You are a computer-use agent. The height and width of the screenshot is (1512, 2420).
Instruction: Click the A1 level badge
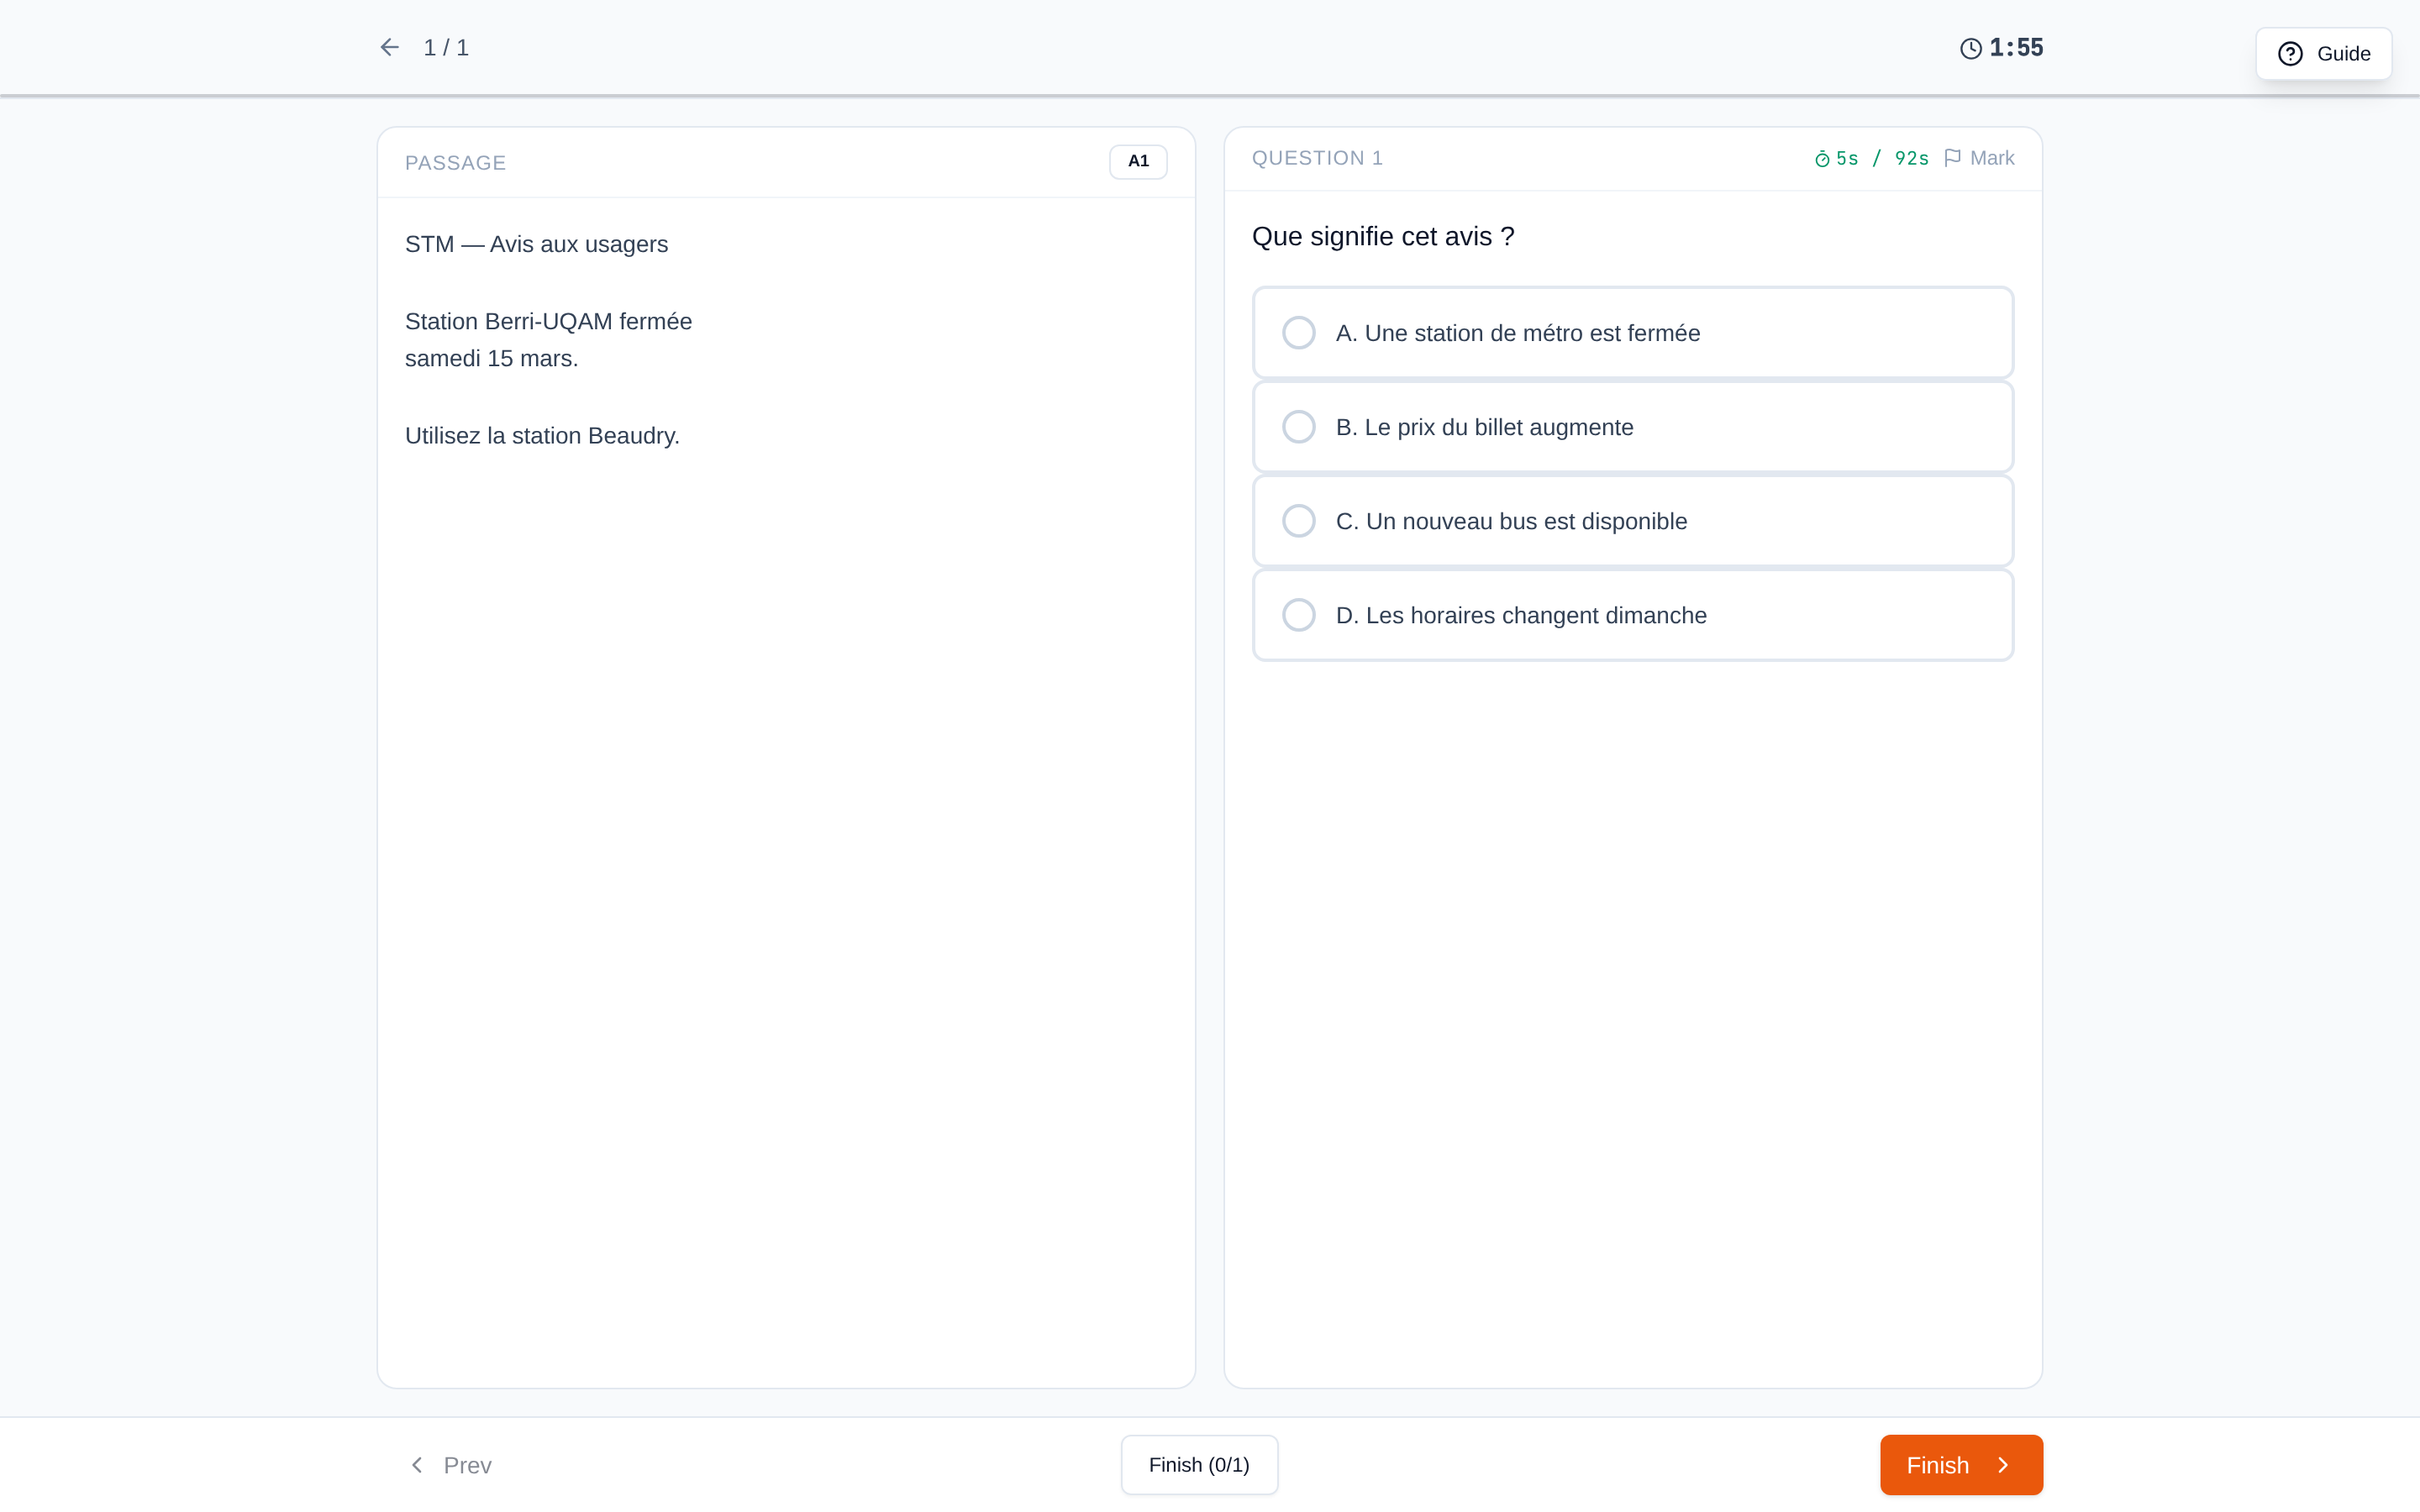coord(1138,161)
